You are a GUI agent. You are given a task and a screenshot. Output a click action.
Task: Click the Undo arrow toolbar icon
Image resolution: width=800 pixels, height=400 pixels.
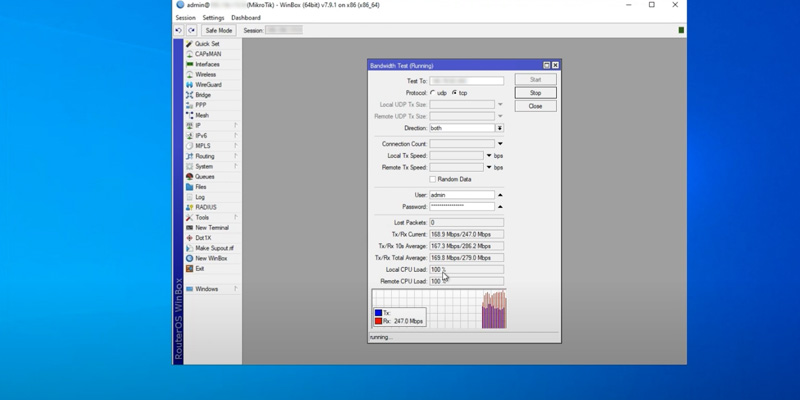pos(178,30)
